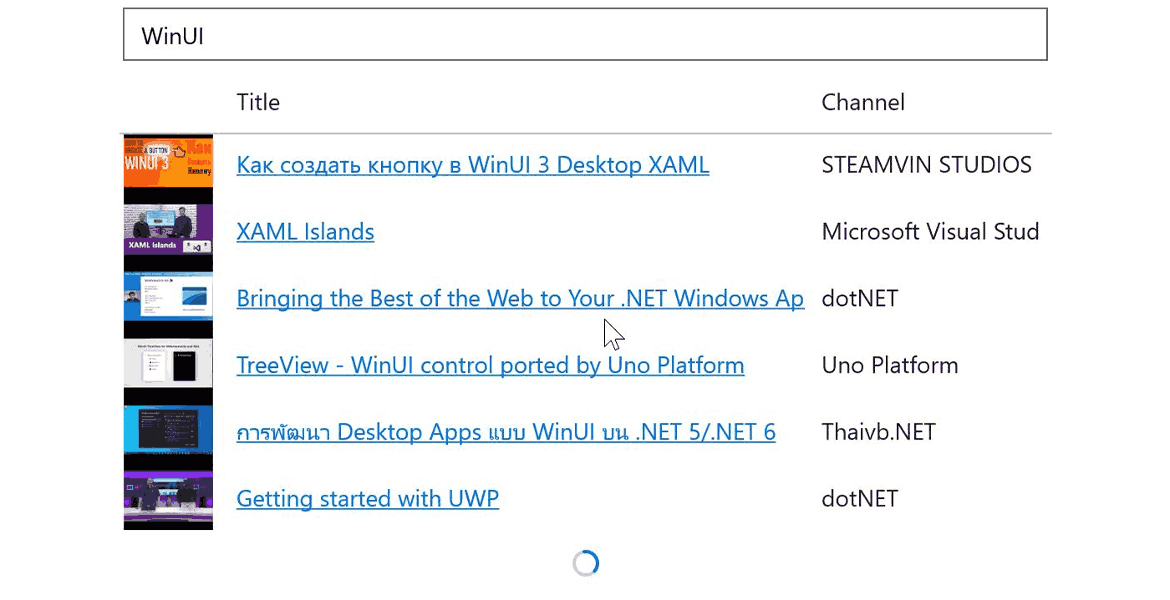This screenshot has height=600, width=1170.
Task: Click the Thaivb.NET video thumbnail
Action: click(x=168, y=430)
